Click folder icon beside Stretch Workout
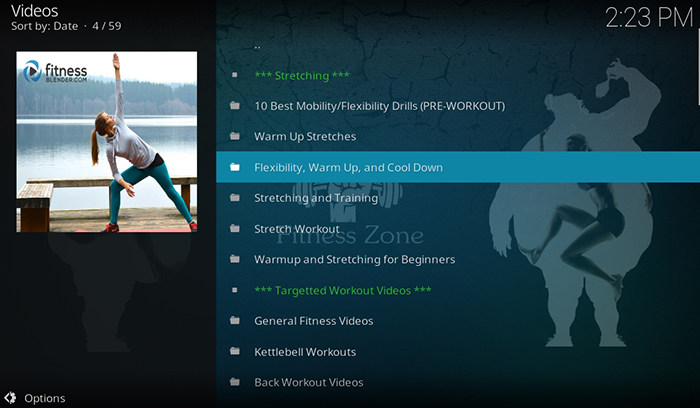The height and width of the screenshot is (408, 700). 235,229
